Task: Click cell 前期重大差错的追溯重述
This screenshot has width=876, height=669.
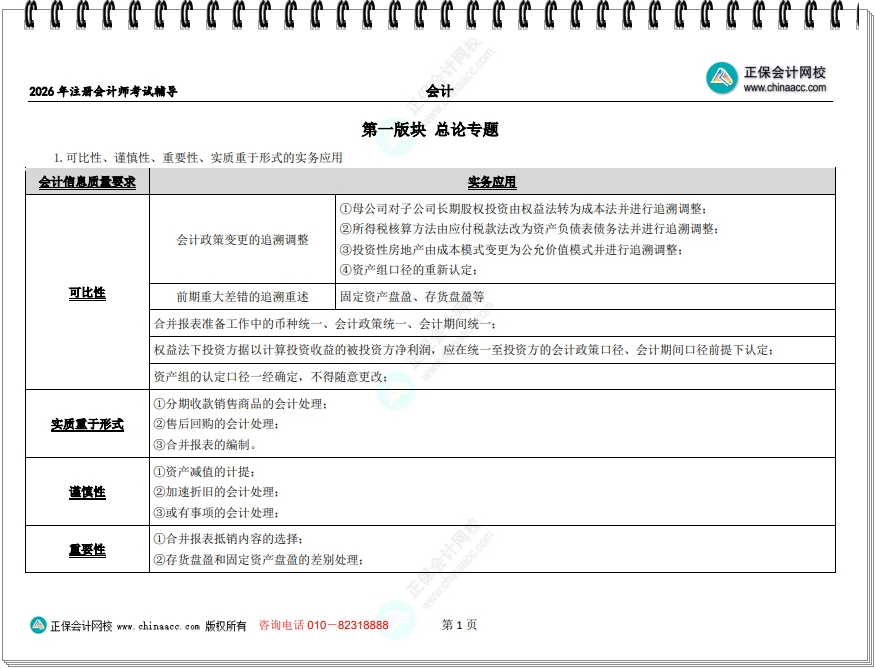Action: coord(242,297)
